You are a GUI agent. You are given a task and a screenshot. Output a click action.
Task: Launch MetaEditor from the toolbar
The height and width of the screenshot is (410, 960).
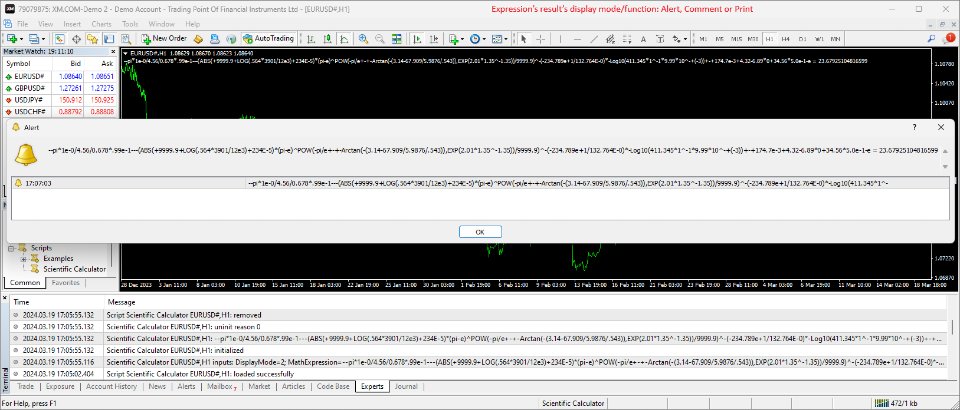(x=199, y=39)
